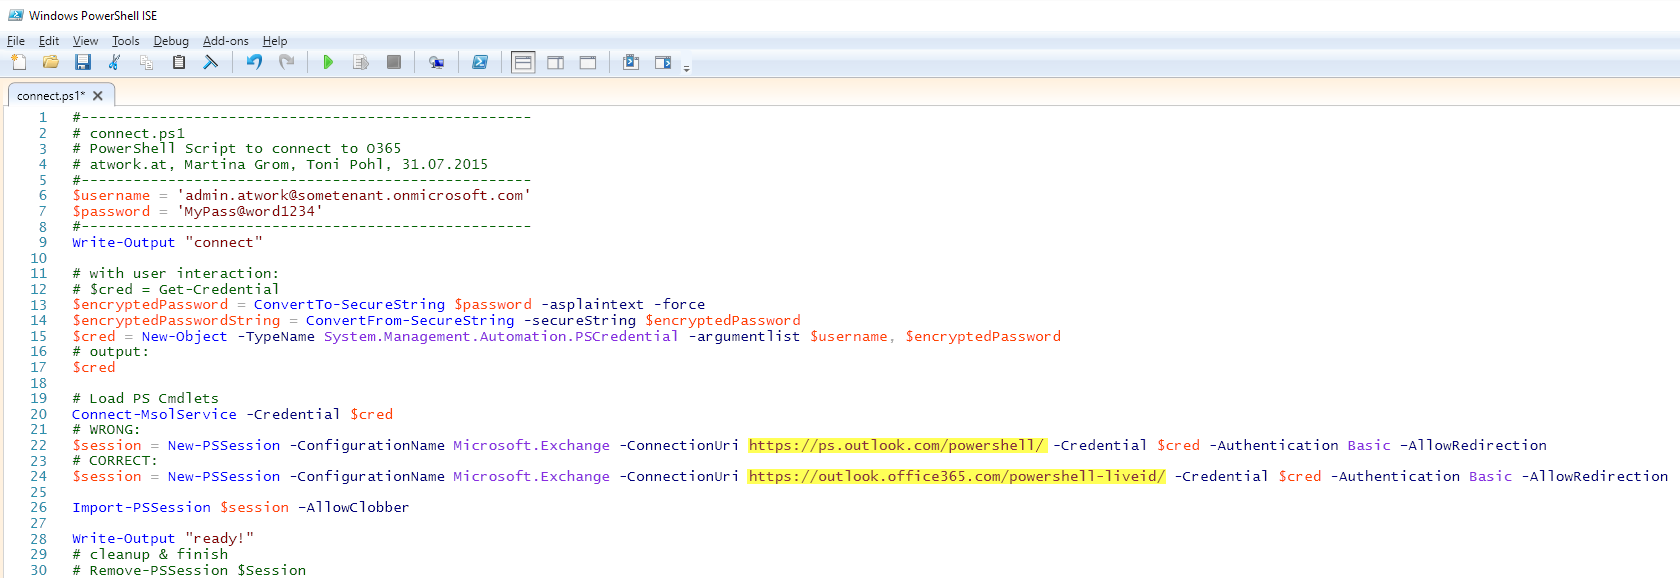This screenshot has width=1680, height=578.
Task: Open the File menu
Action: 16,41
